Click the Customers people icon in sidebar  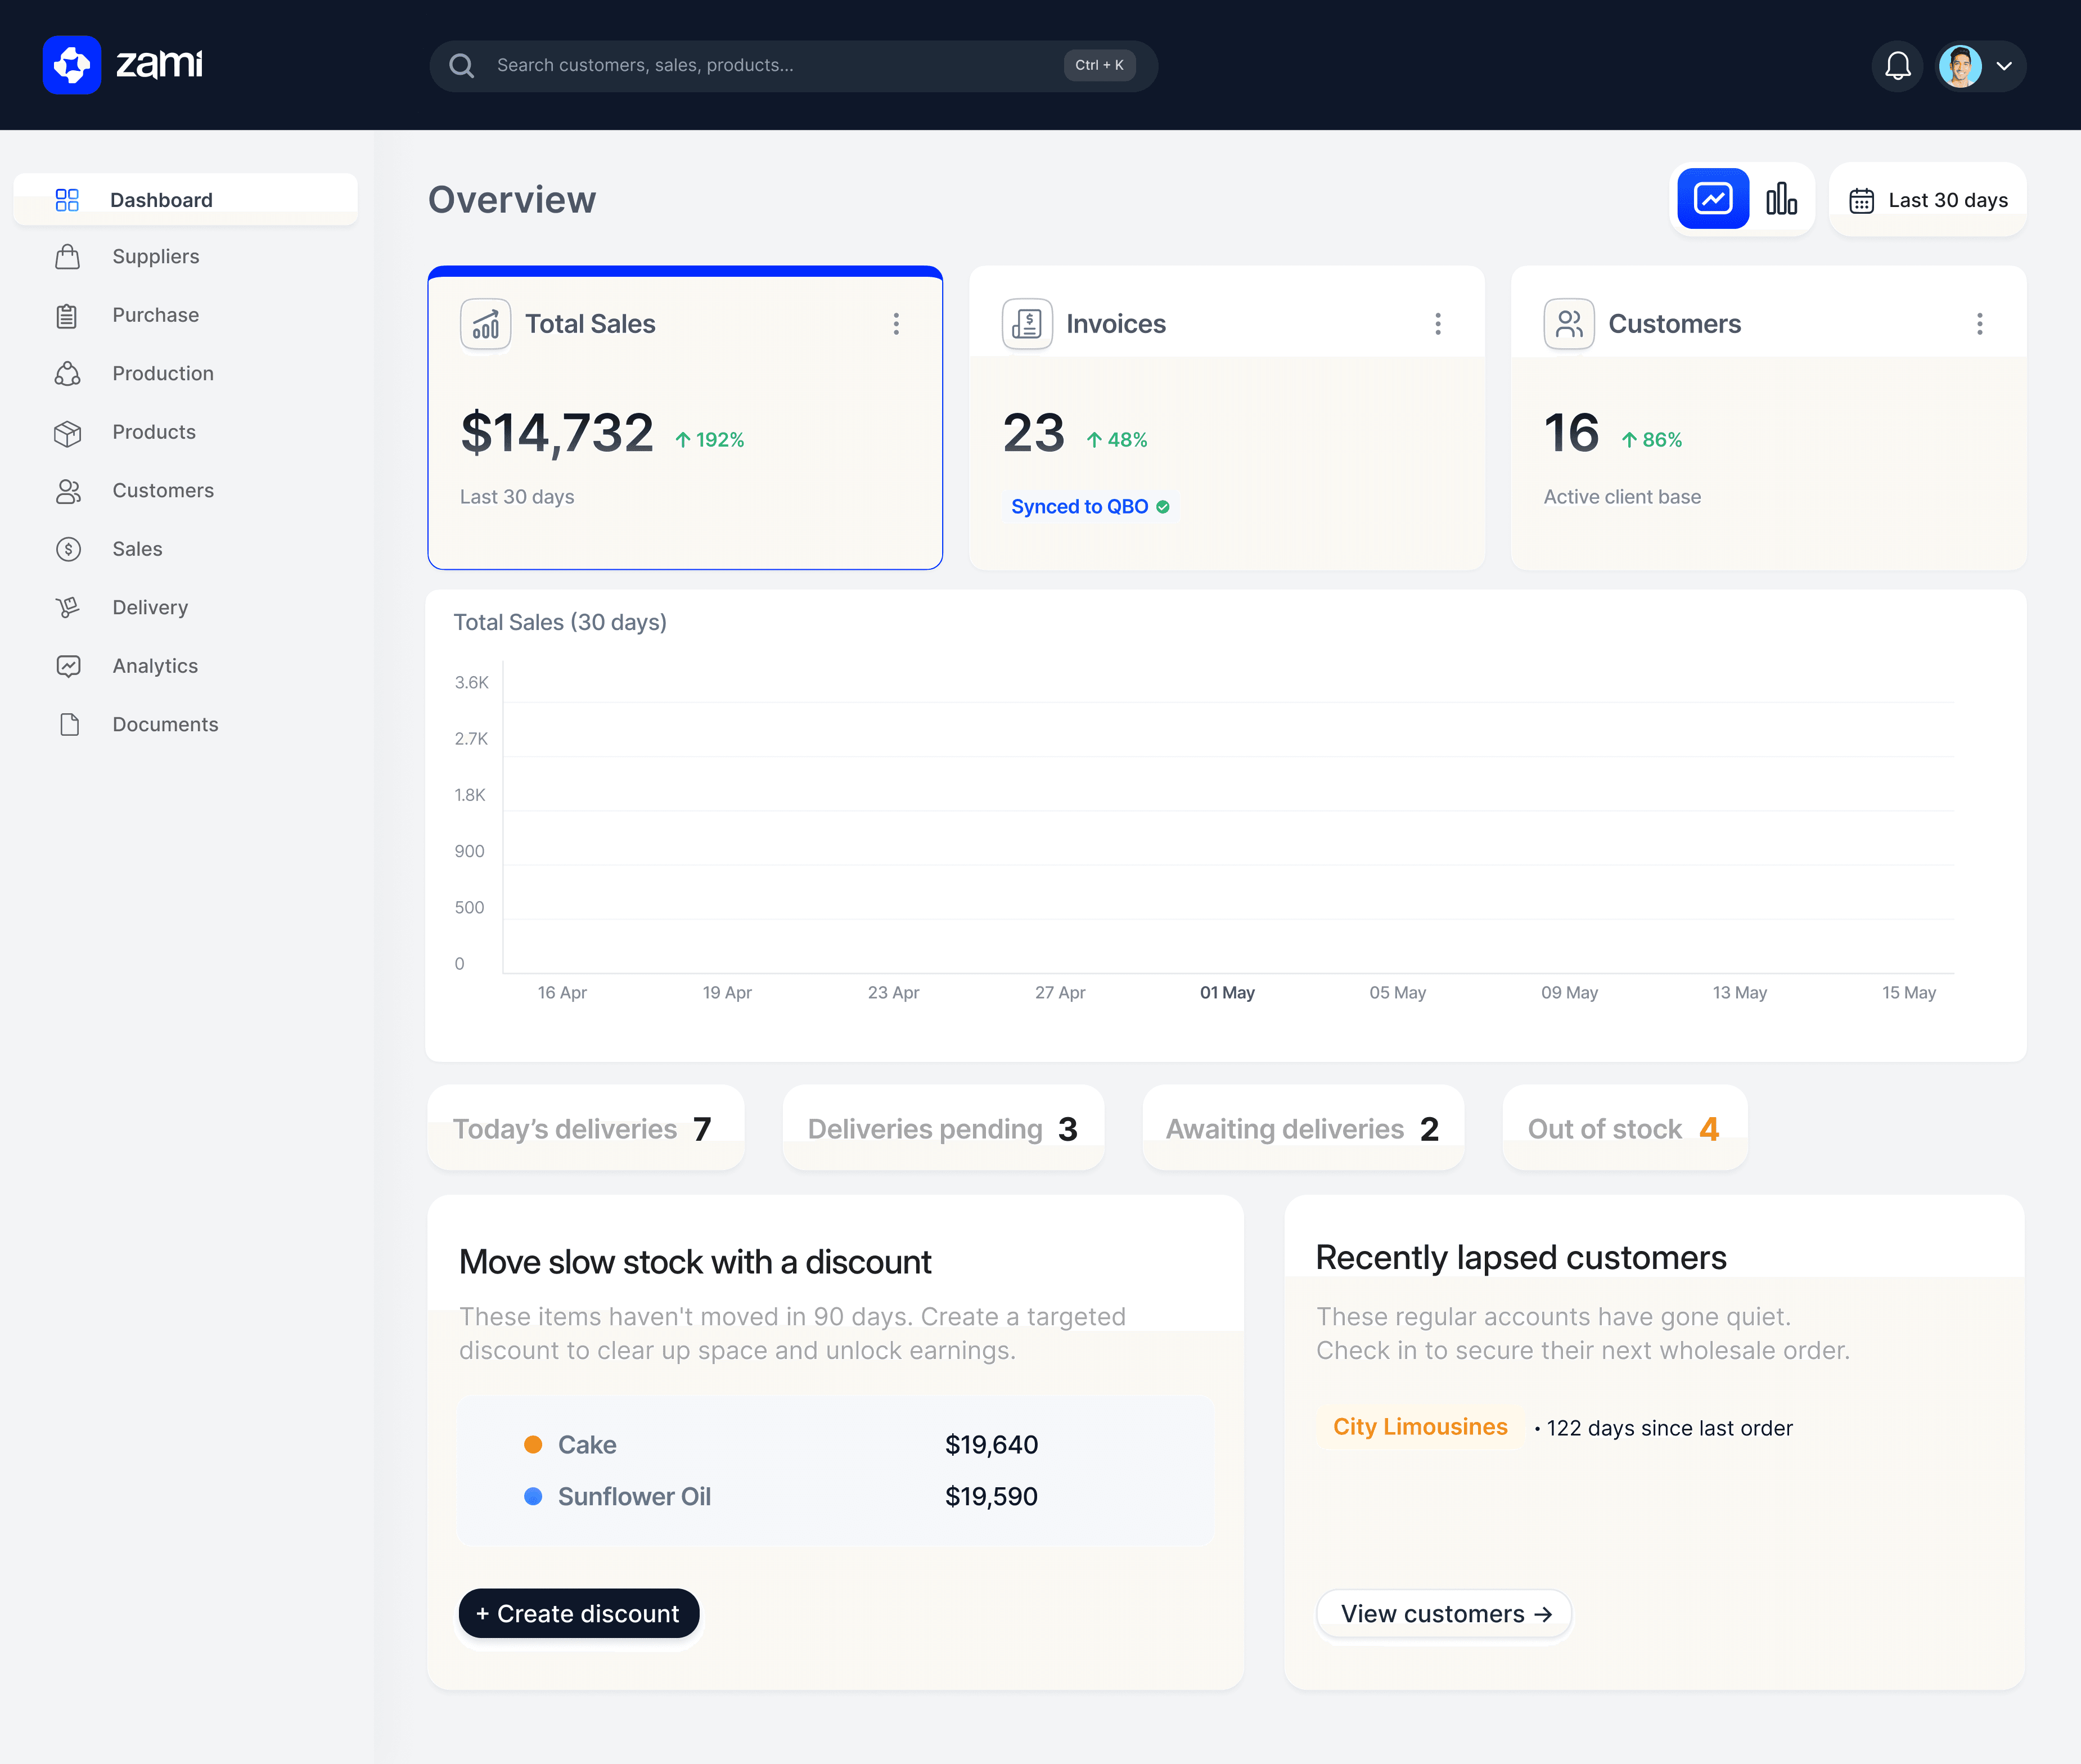[x=68, y=491]
